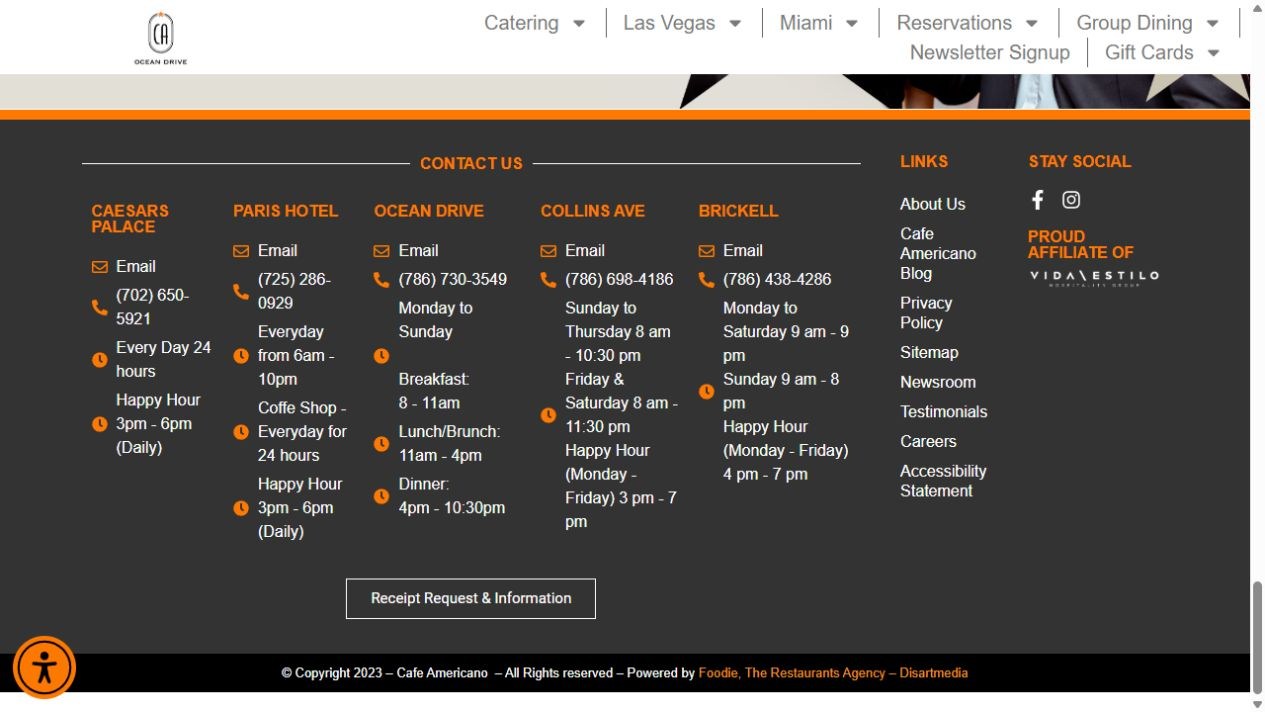Viewport: 1265px width, 712px height.
Task: Click the OCEAN DRIVE location heading
Action: (x=429, y=211)
